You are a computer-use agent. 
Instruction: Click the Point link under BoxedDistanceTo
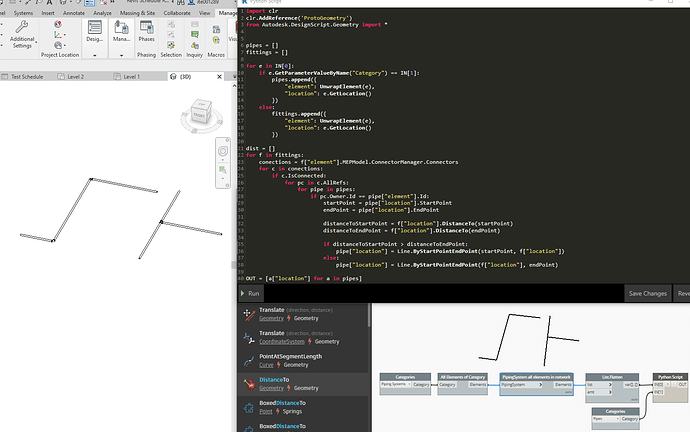[266, 411]
